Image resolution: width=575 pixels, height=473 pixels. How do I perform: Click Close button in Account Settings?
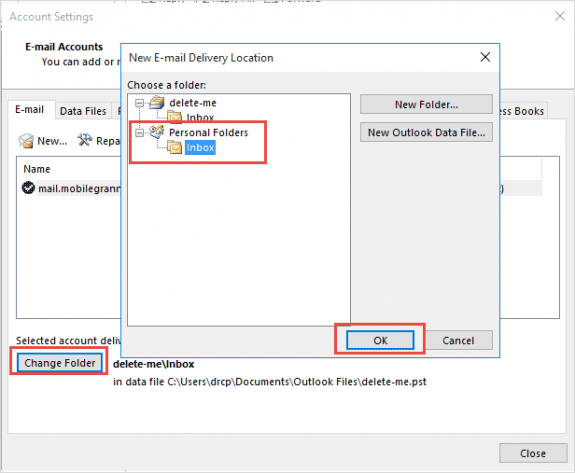point(533,453)
